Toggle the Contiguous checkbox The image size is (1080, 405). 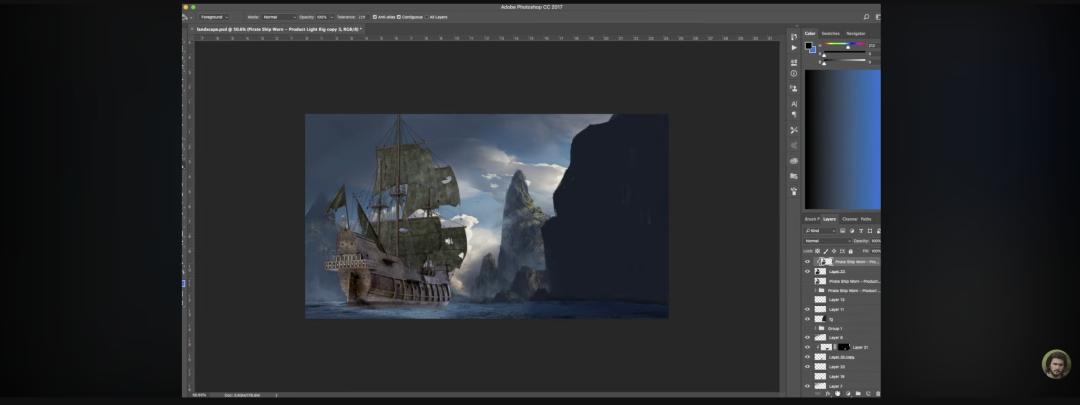pos(399,17)
